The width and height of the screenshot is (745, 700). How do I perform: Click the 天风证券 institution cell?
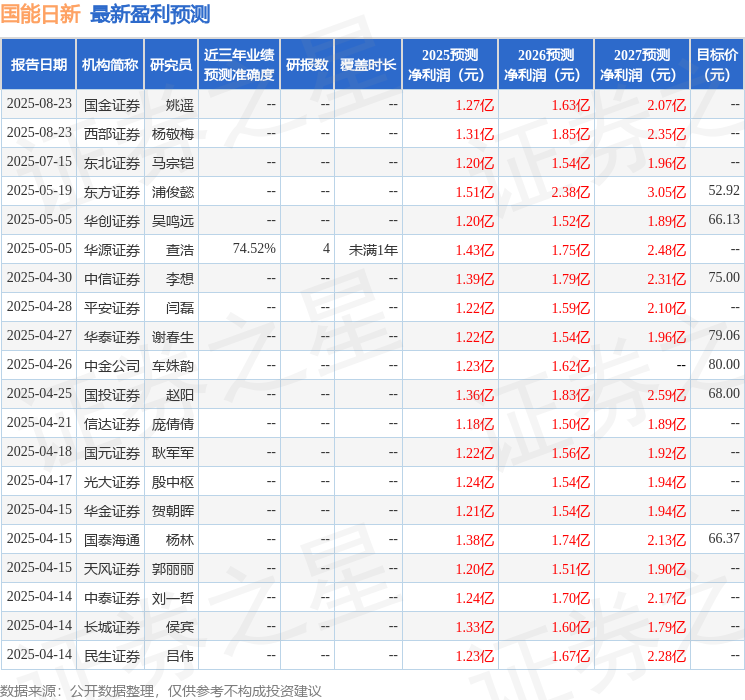click(112, 569)
